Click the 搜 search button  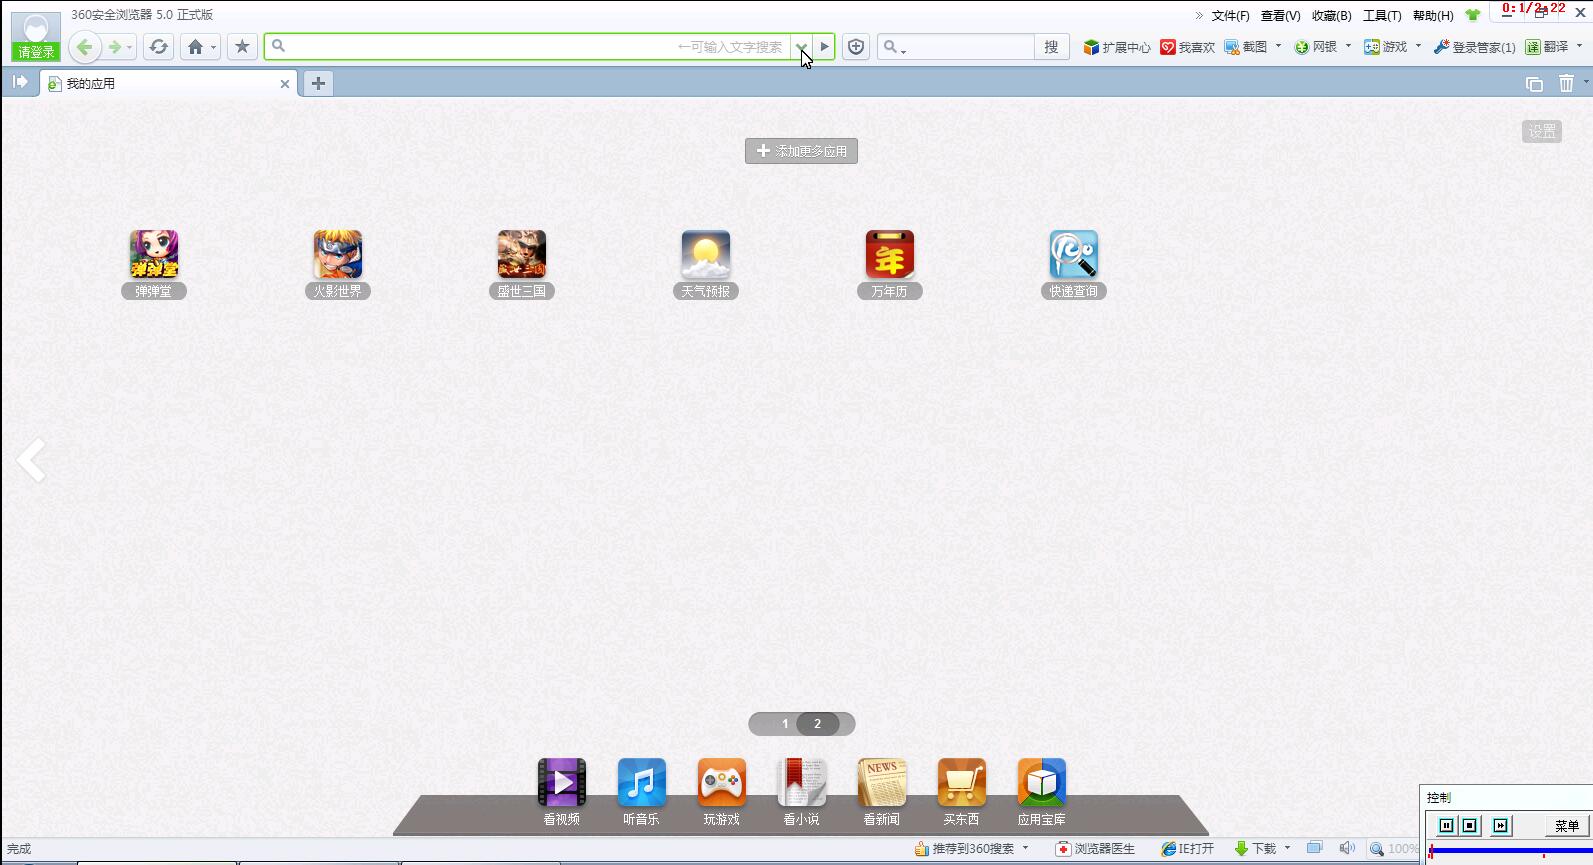(1051, 47)
